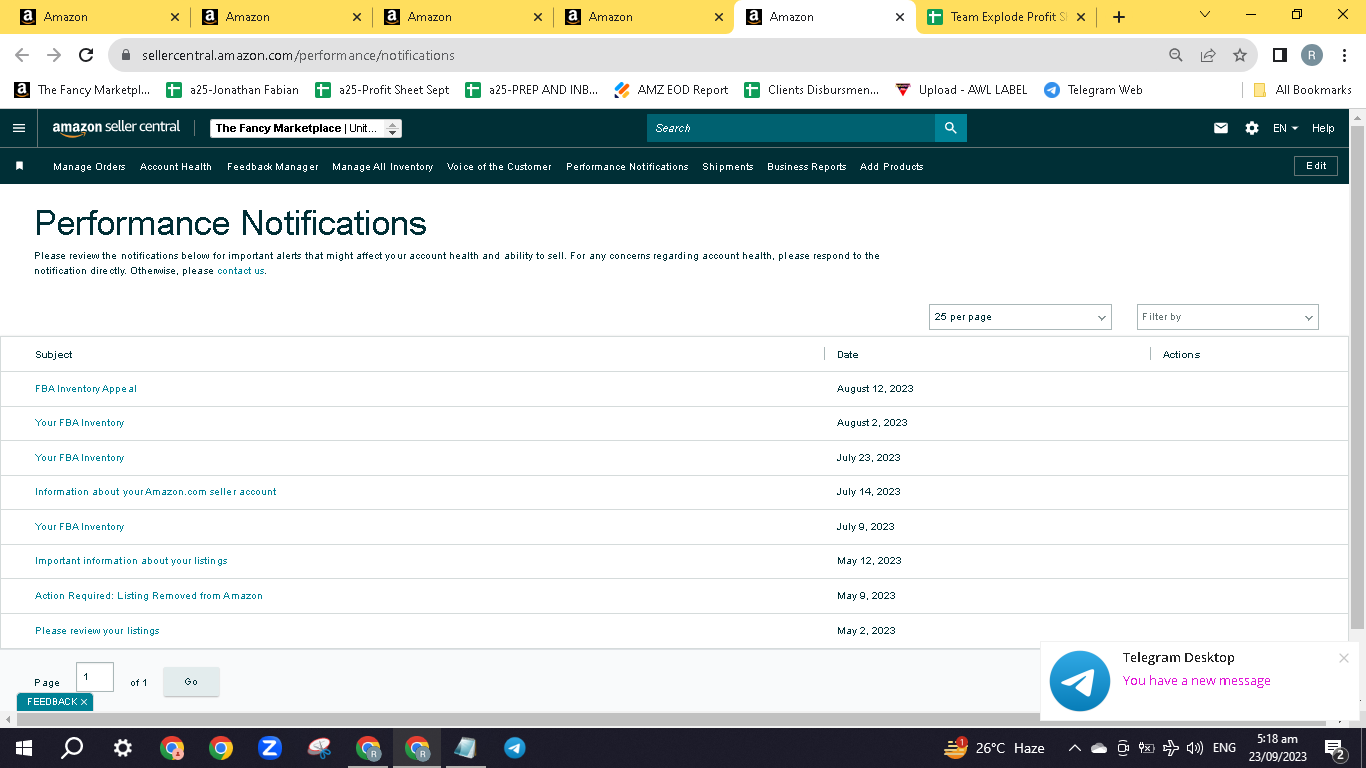Viewport: 1366px width, 768px height.
Task: Click the page vertical scrollbar
Action: click(1357, 375)
